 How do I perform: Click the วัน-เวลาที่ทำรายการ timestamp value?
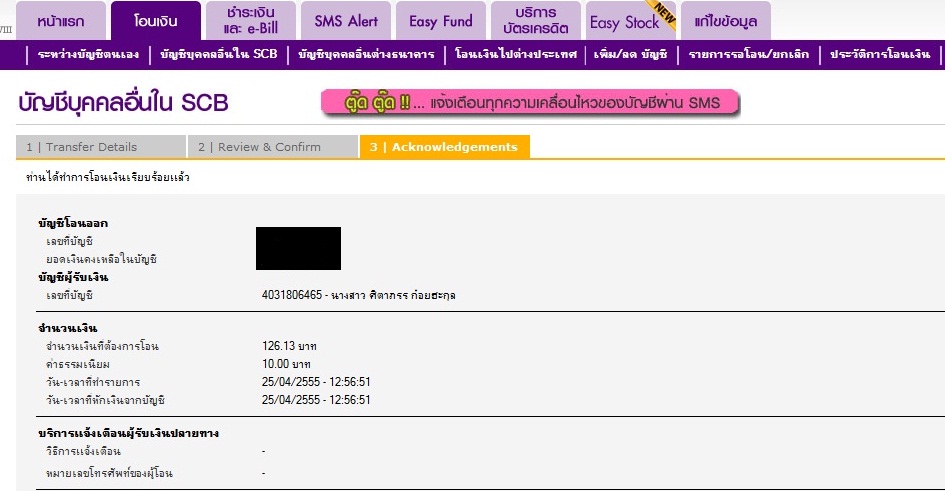click(316, 382)
